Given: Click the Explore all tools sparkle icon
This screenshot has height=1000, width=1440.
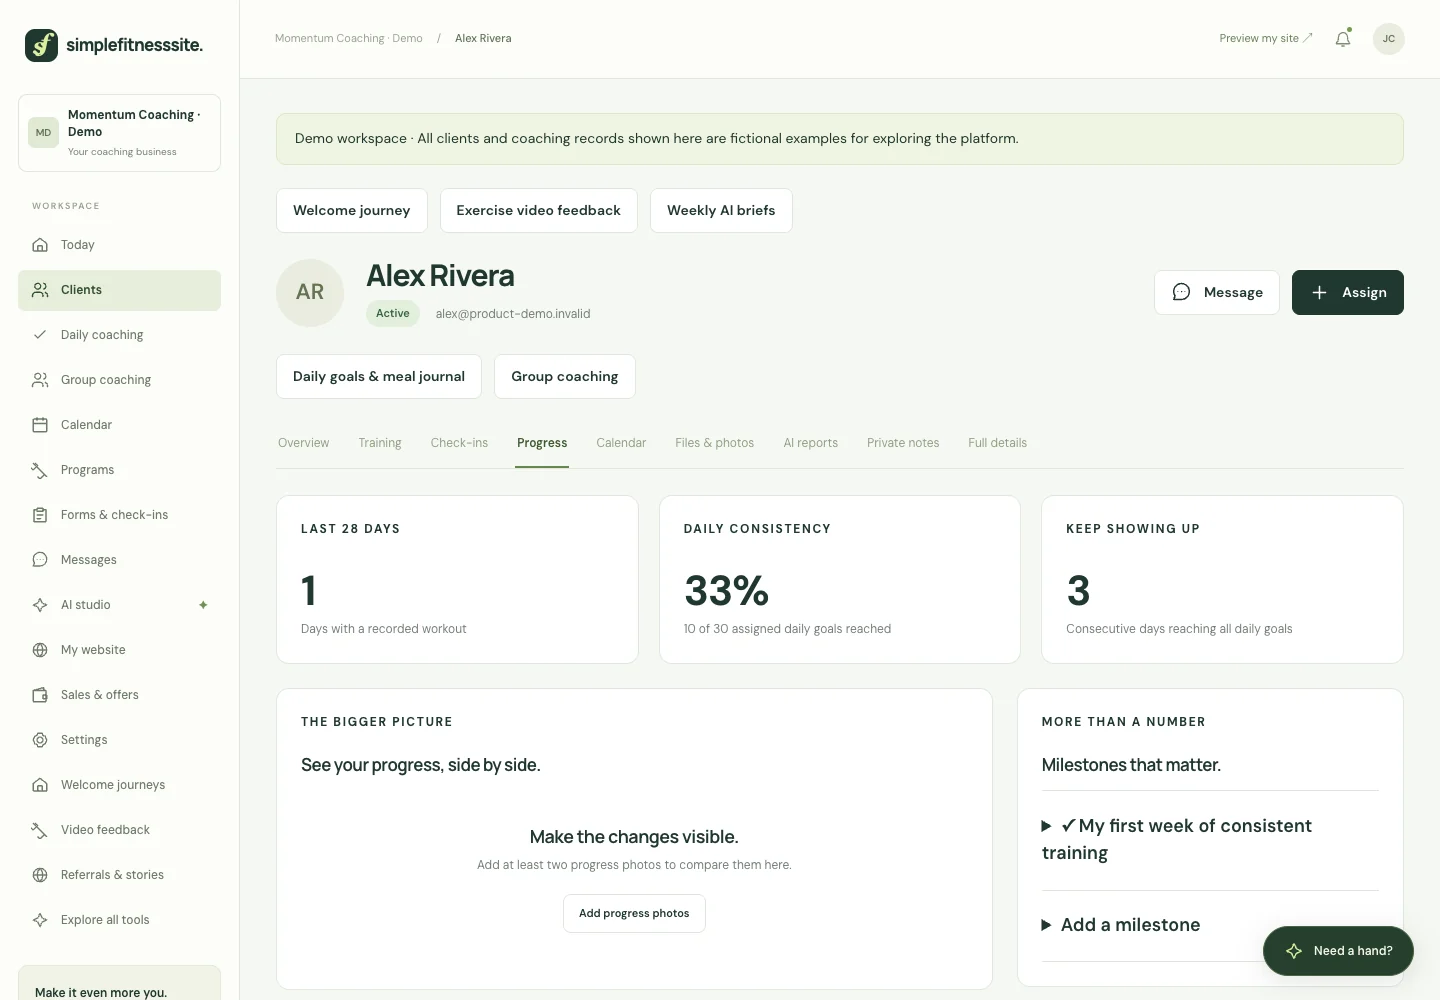Looking at the screenshot, I should point(40,920).
